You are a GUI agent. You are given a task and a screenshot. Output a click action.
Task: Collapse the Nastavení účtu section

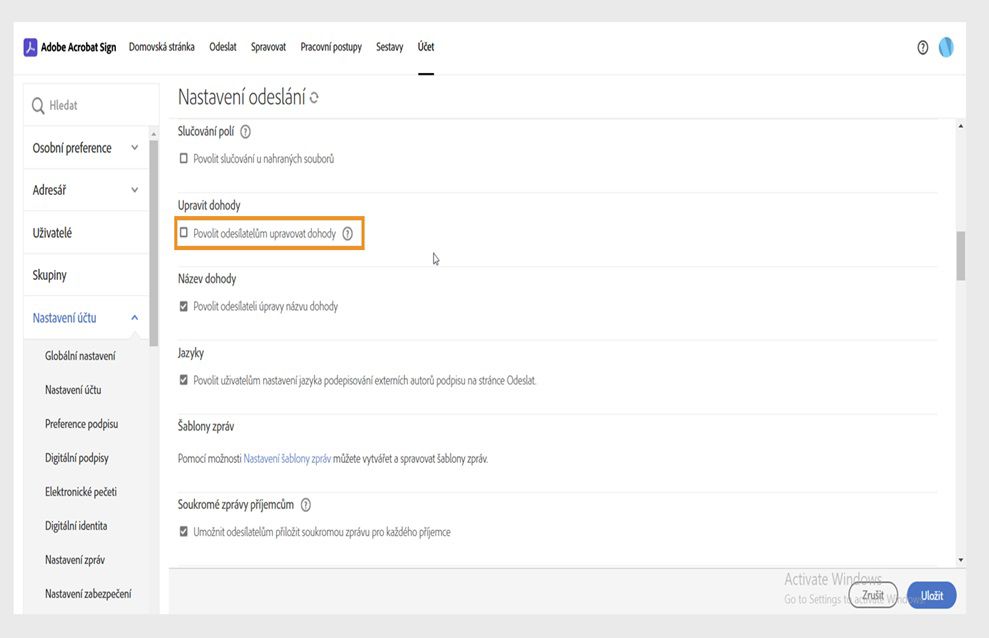pos(134,318)
